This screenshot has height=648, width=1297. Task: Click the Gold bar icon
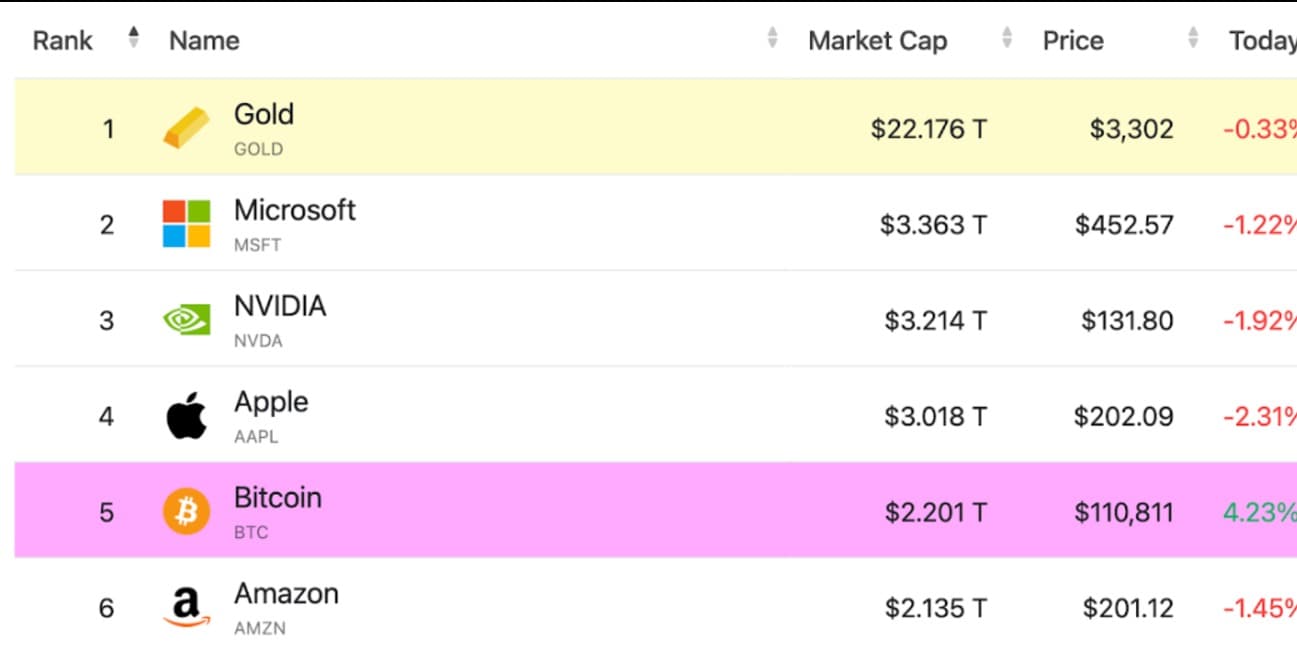[x=187, y=128]
